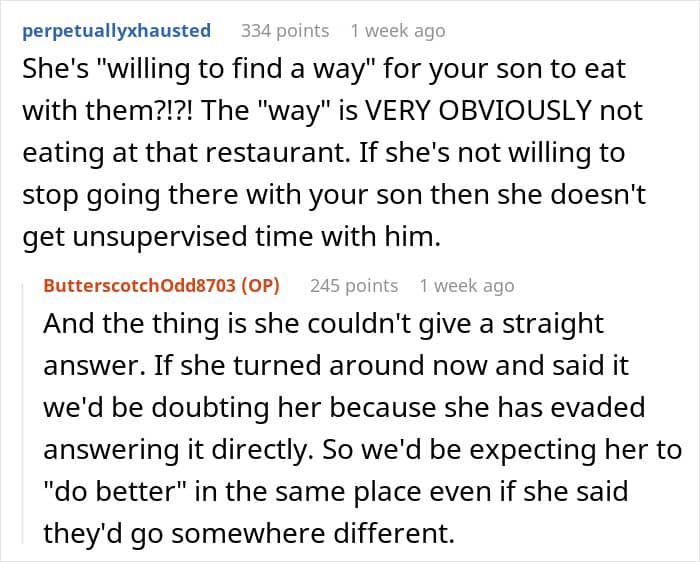This screenshot has height=562, width=700.
Task: Click the line starting "we'd be doubting her"
Action: point(344,408)
